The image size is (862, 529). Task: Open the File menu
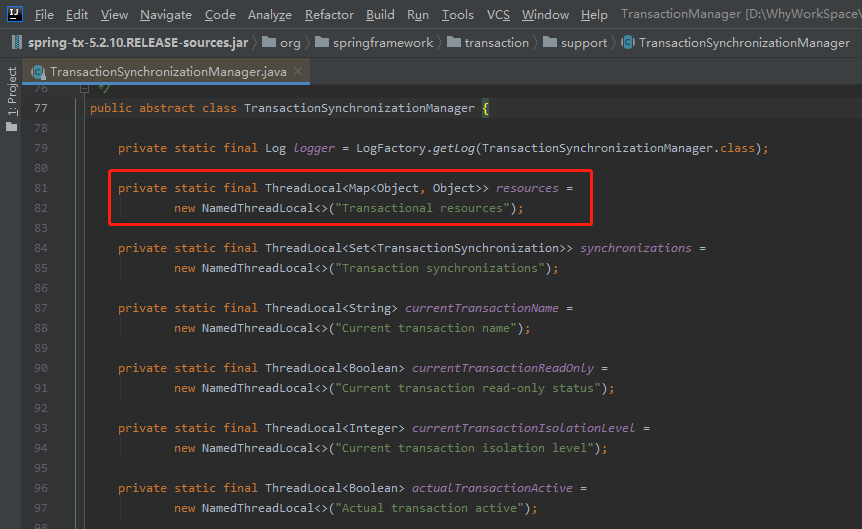pos(44,15)
